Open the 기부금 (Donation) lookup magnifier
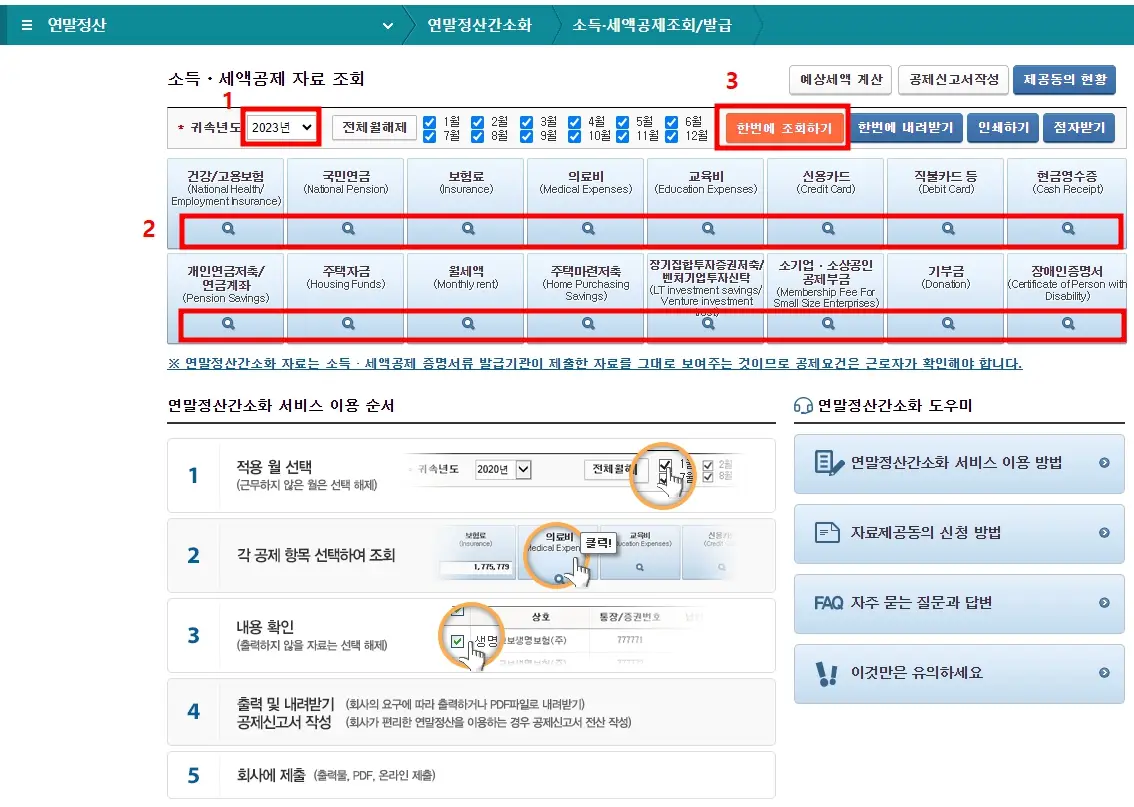1134x807 pixels. 945,323
